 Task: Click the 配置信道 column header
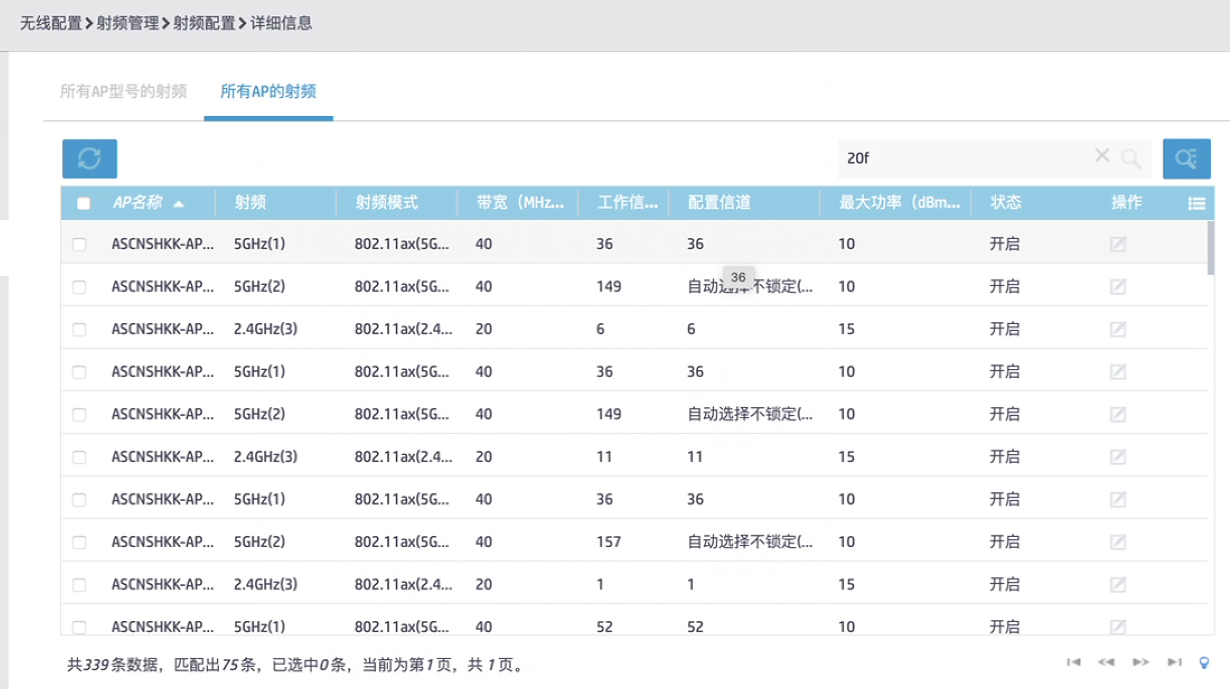click(x=719, y=202)
